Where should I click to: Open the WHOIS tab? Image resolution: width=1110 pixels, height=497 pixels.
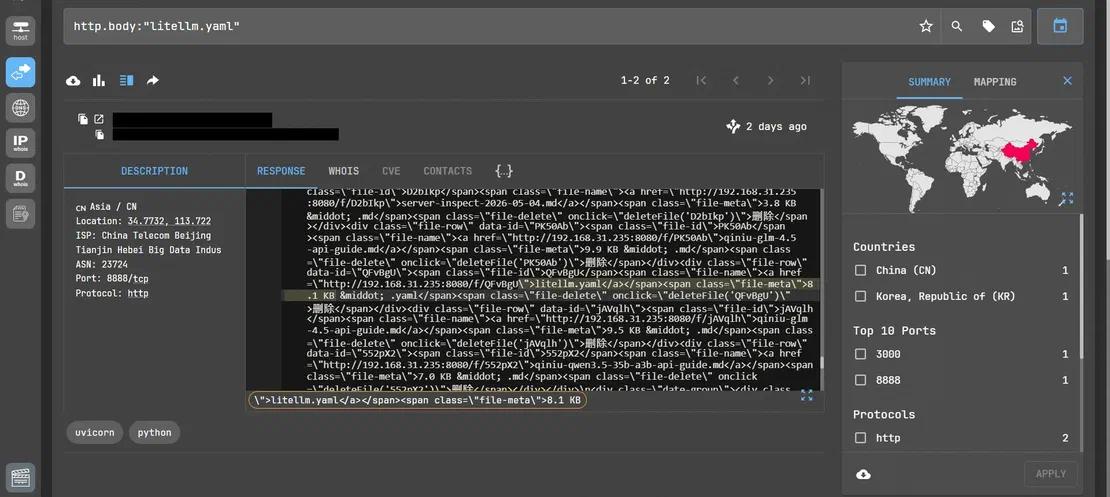click(343, 171)
